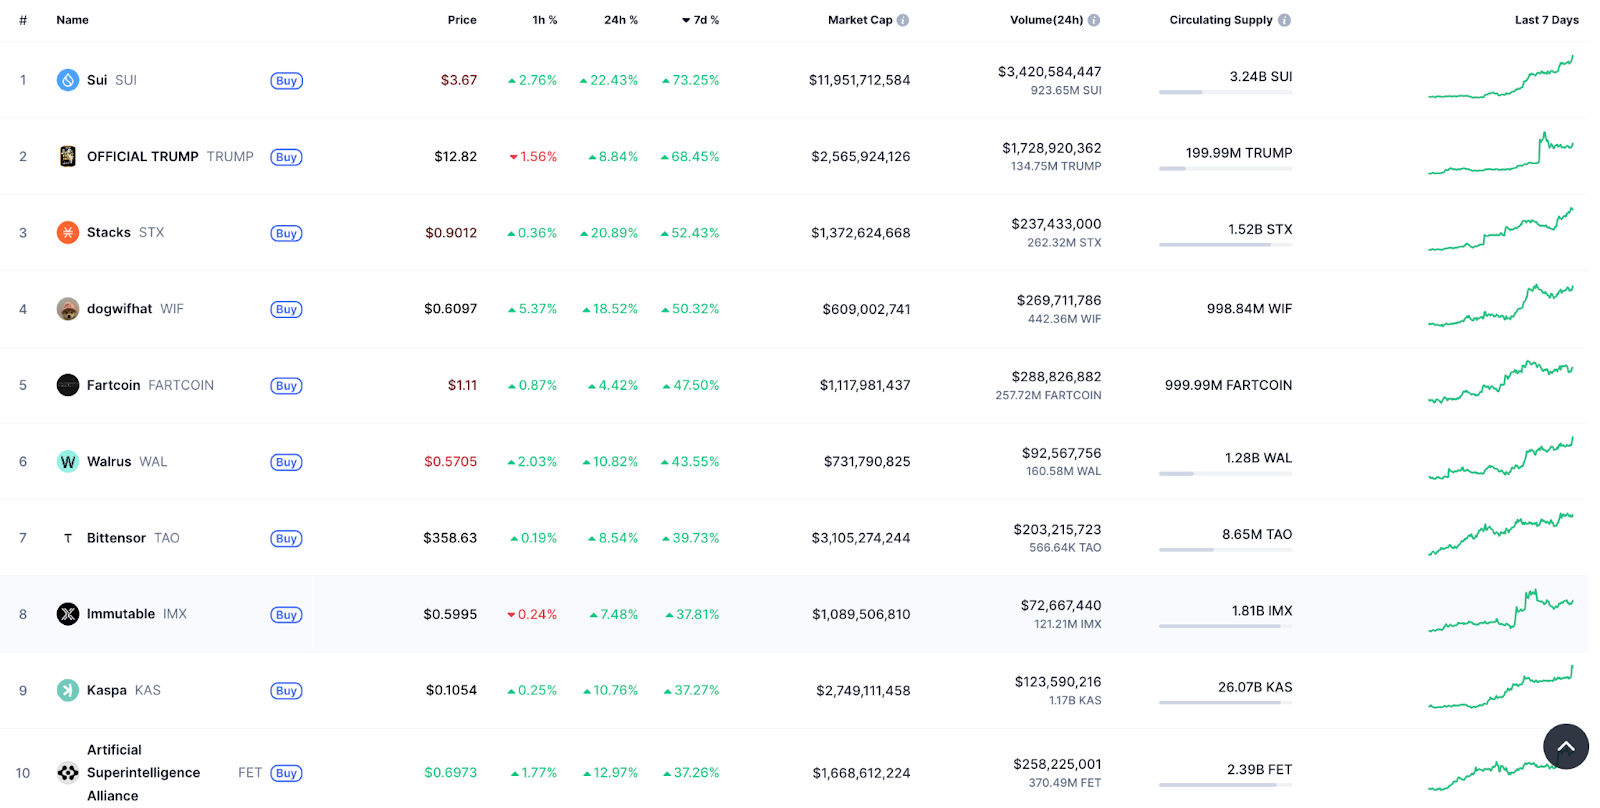Click the Kaspa coin logo icon

[x=68, y=691]
